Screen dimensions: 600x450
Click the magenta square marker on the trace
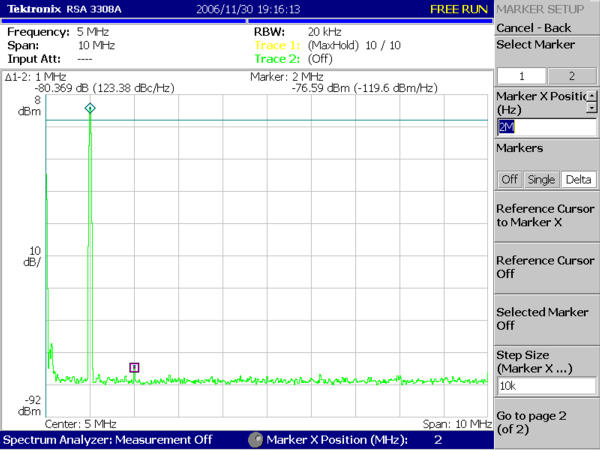pos(134,367)
